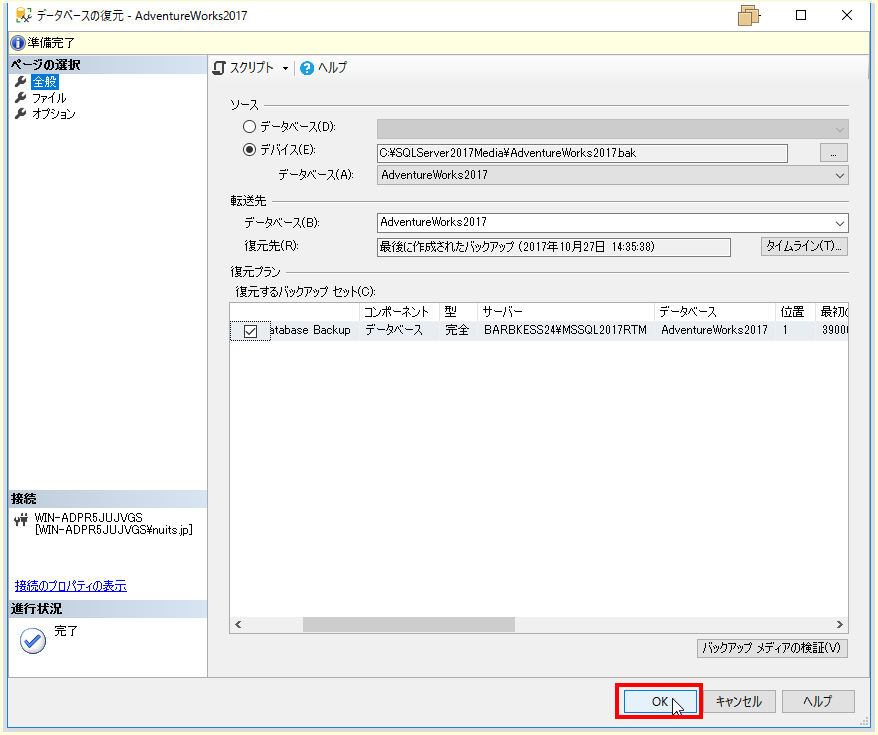Click the 完全 type cell

pos(458,330)
